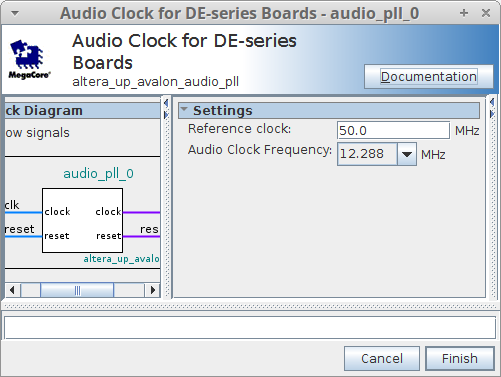501x377 pixels.
Task: Expand left pane with lower splitter arrow
Action: tap(166, 115)
